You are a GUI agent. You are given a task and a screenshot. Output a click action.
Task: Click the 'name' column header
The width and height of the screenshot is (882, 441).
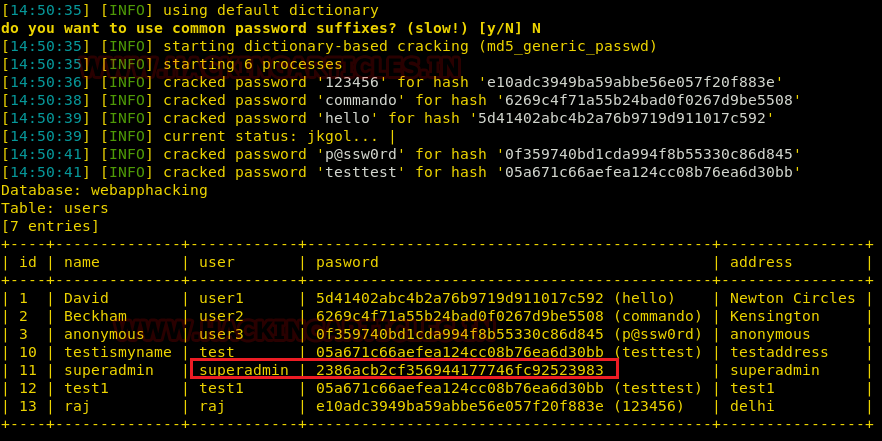82,262
